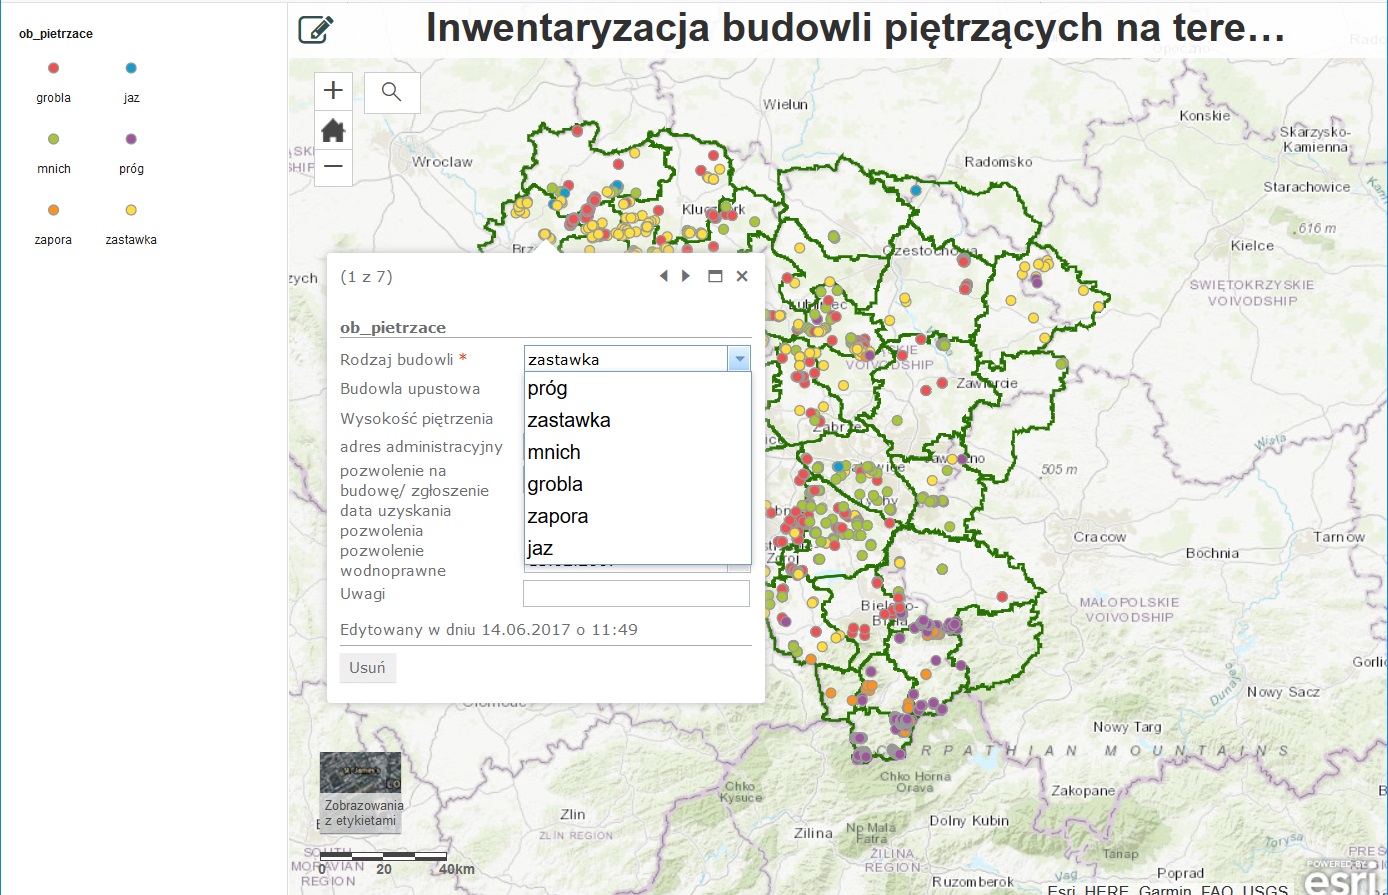Return map to the default home extent
The image size is (1388, 895).
click(x=333, y=130)
